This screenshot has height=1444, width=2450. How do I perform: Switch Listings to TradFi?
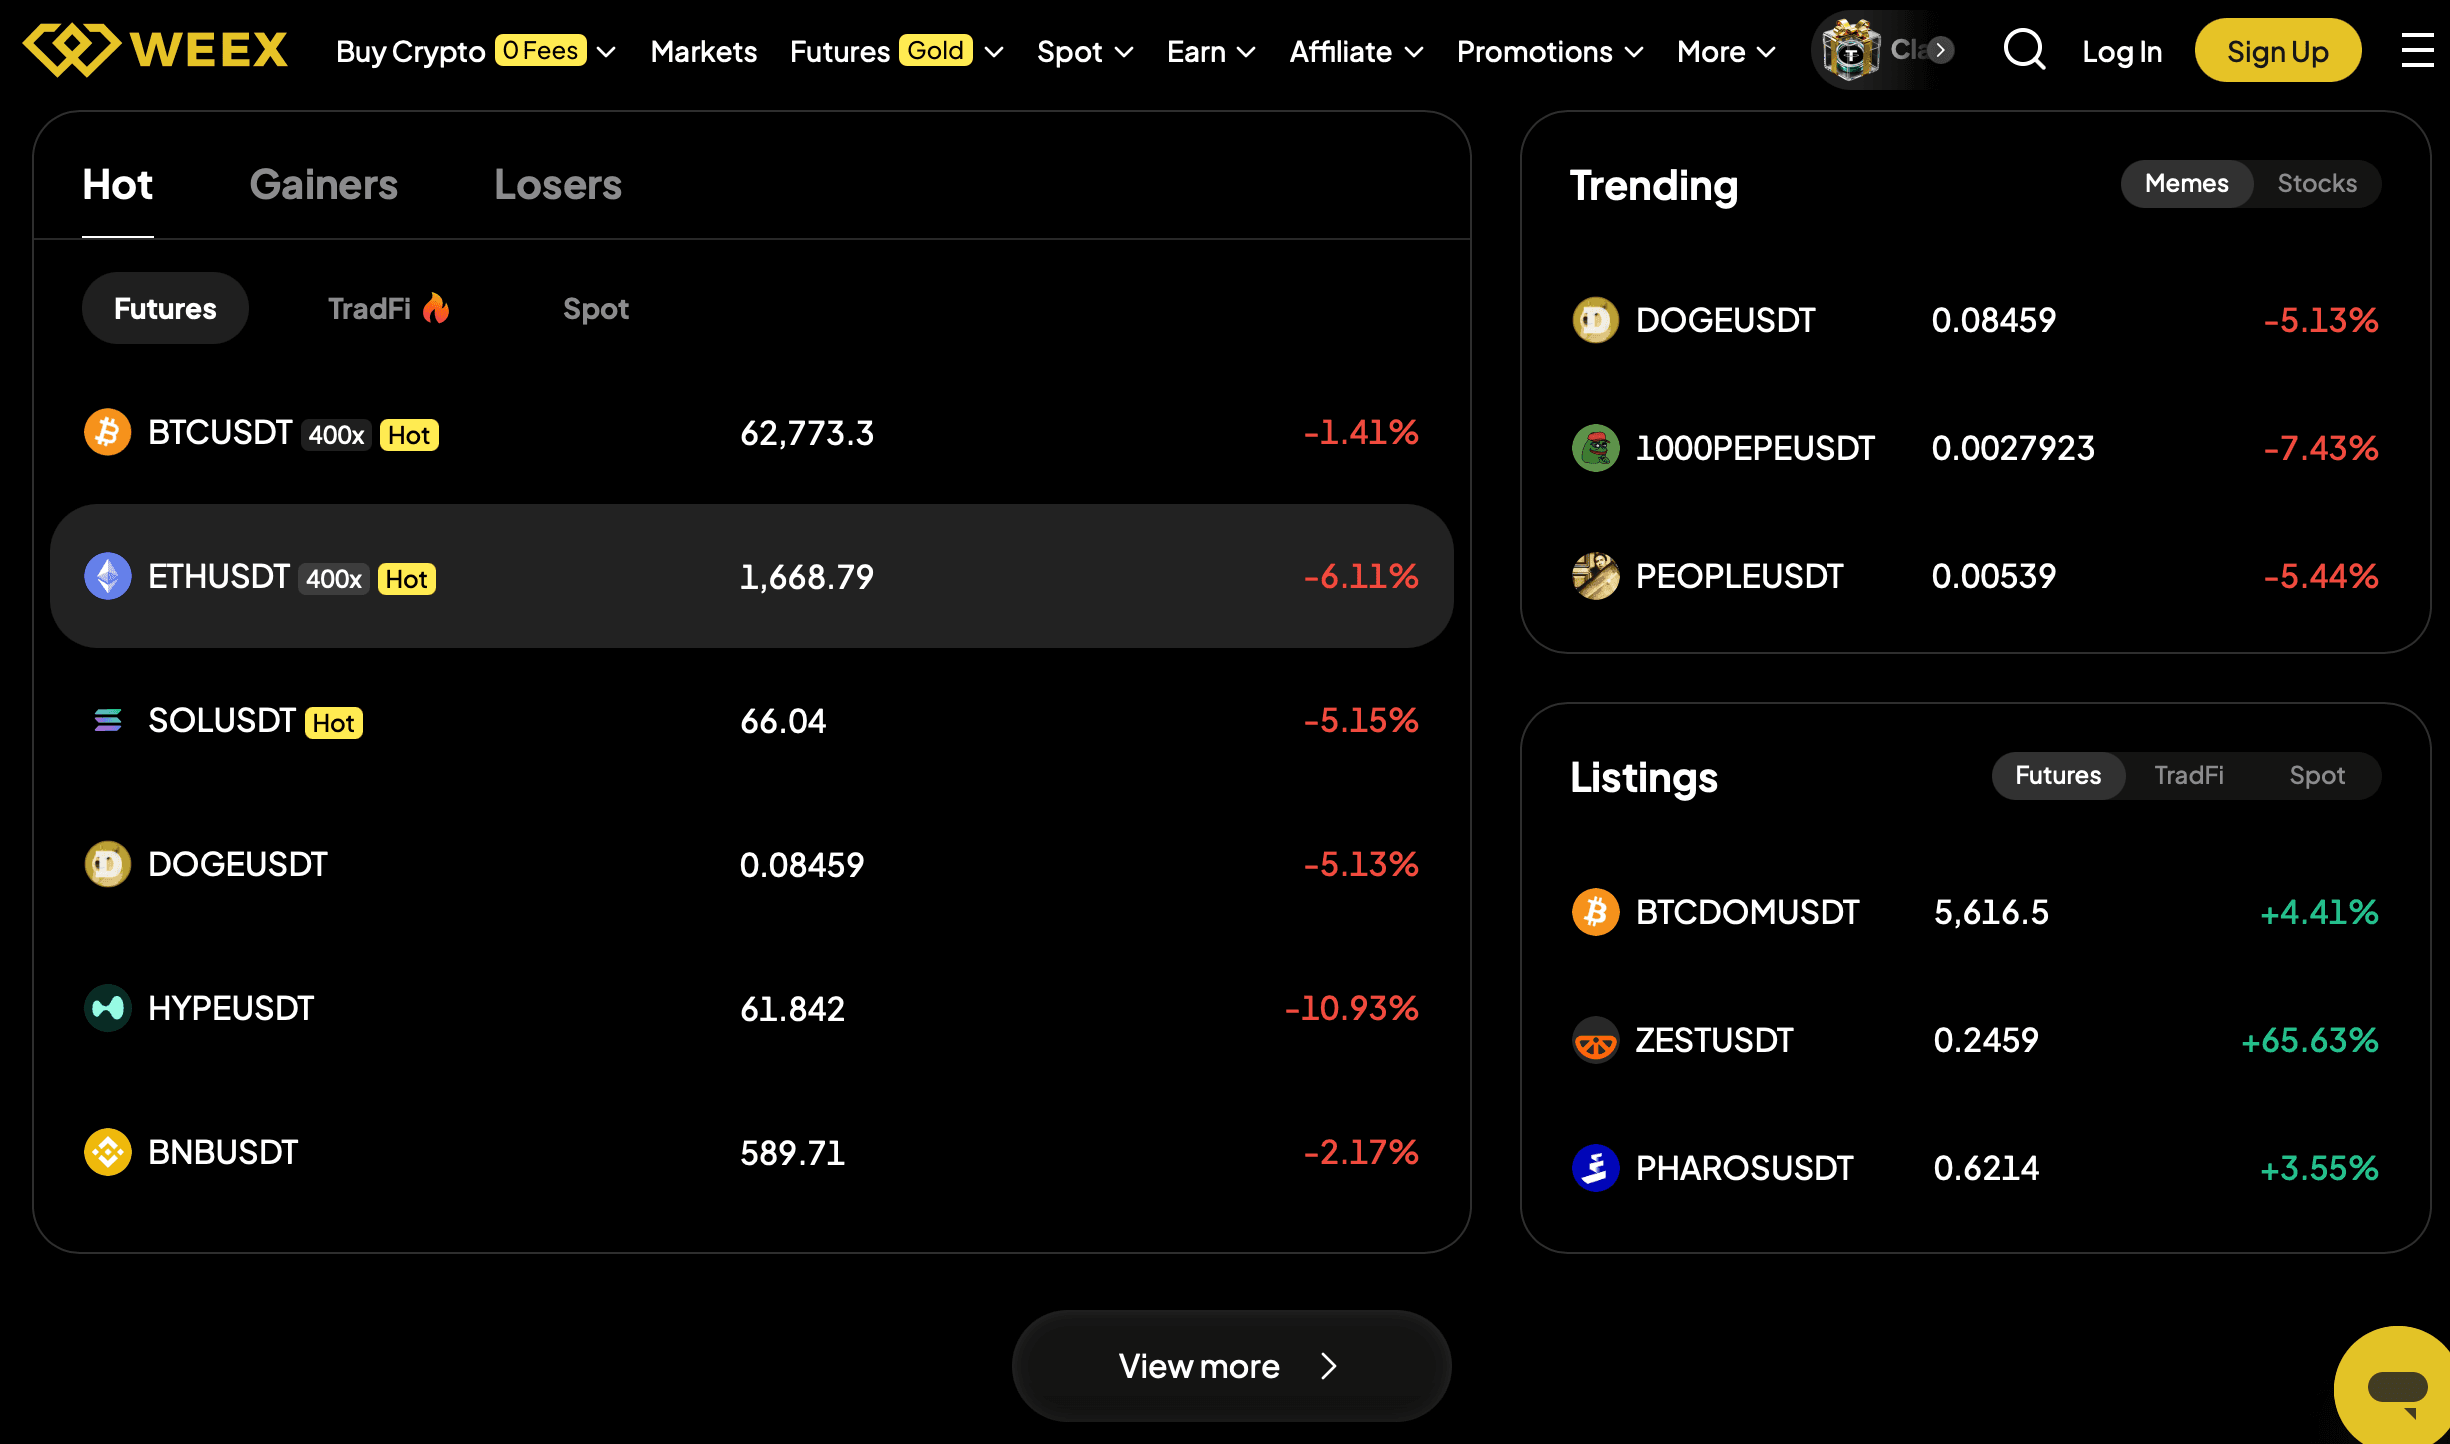pyautogui.click(x=2189, y=776)
